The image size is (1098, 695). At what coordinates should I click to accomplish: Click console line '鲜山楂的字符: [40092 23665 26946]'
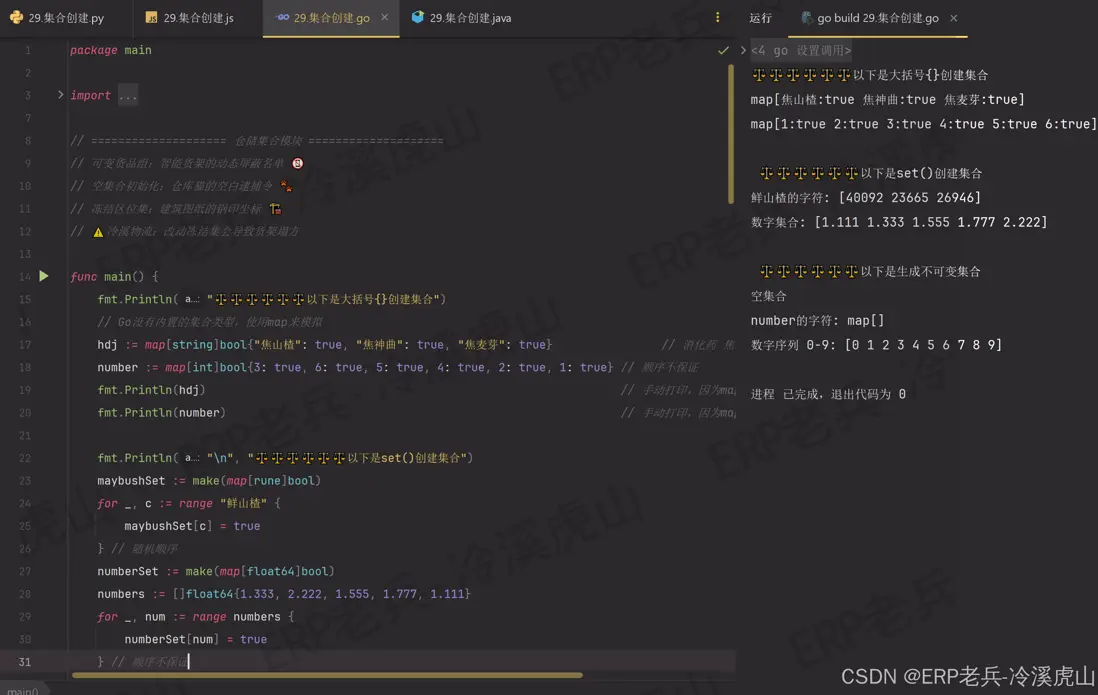point(866,198)
